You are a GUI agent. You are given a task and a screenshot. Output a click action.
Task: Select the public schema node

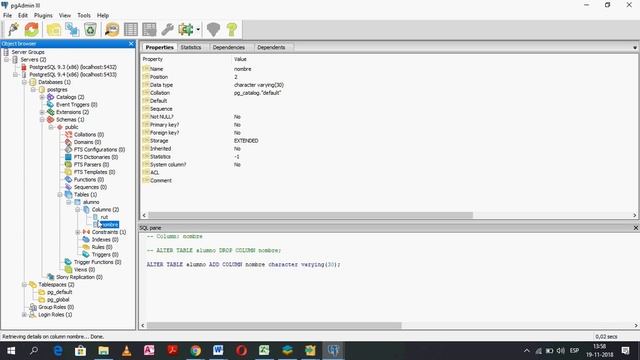click(71, 127)
